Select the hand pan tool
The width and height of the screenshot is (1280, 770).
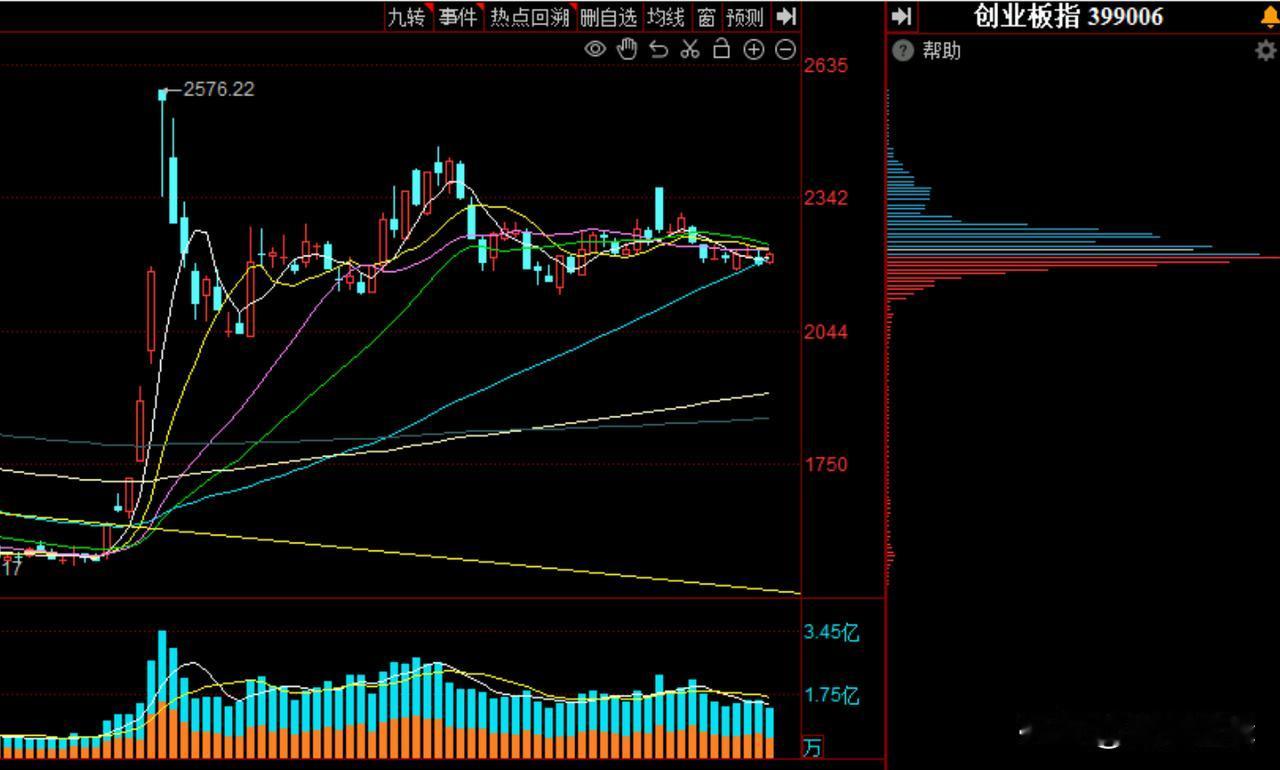[627, 49]
